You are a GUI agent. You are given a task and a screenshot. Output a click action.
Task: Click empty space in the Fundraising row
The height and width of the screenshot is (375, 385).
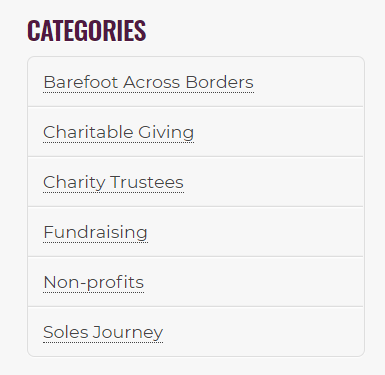coord(255,232)
